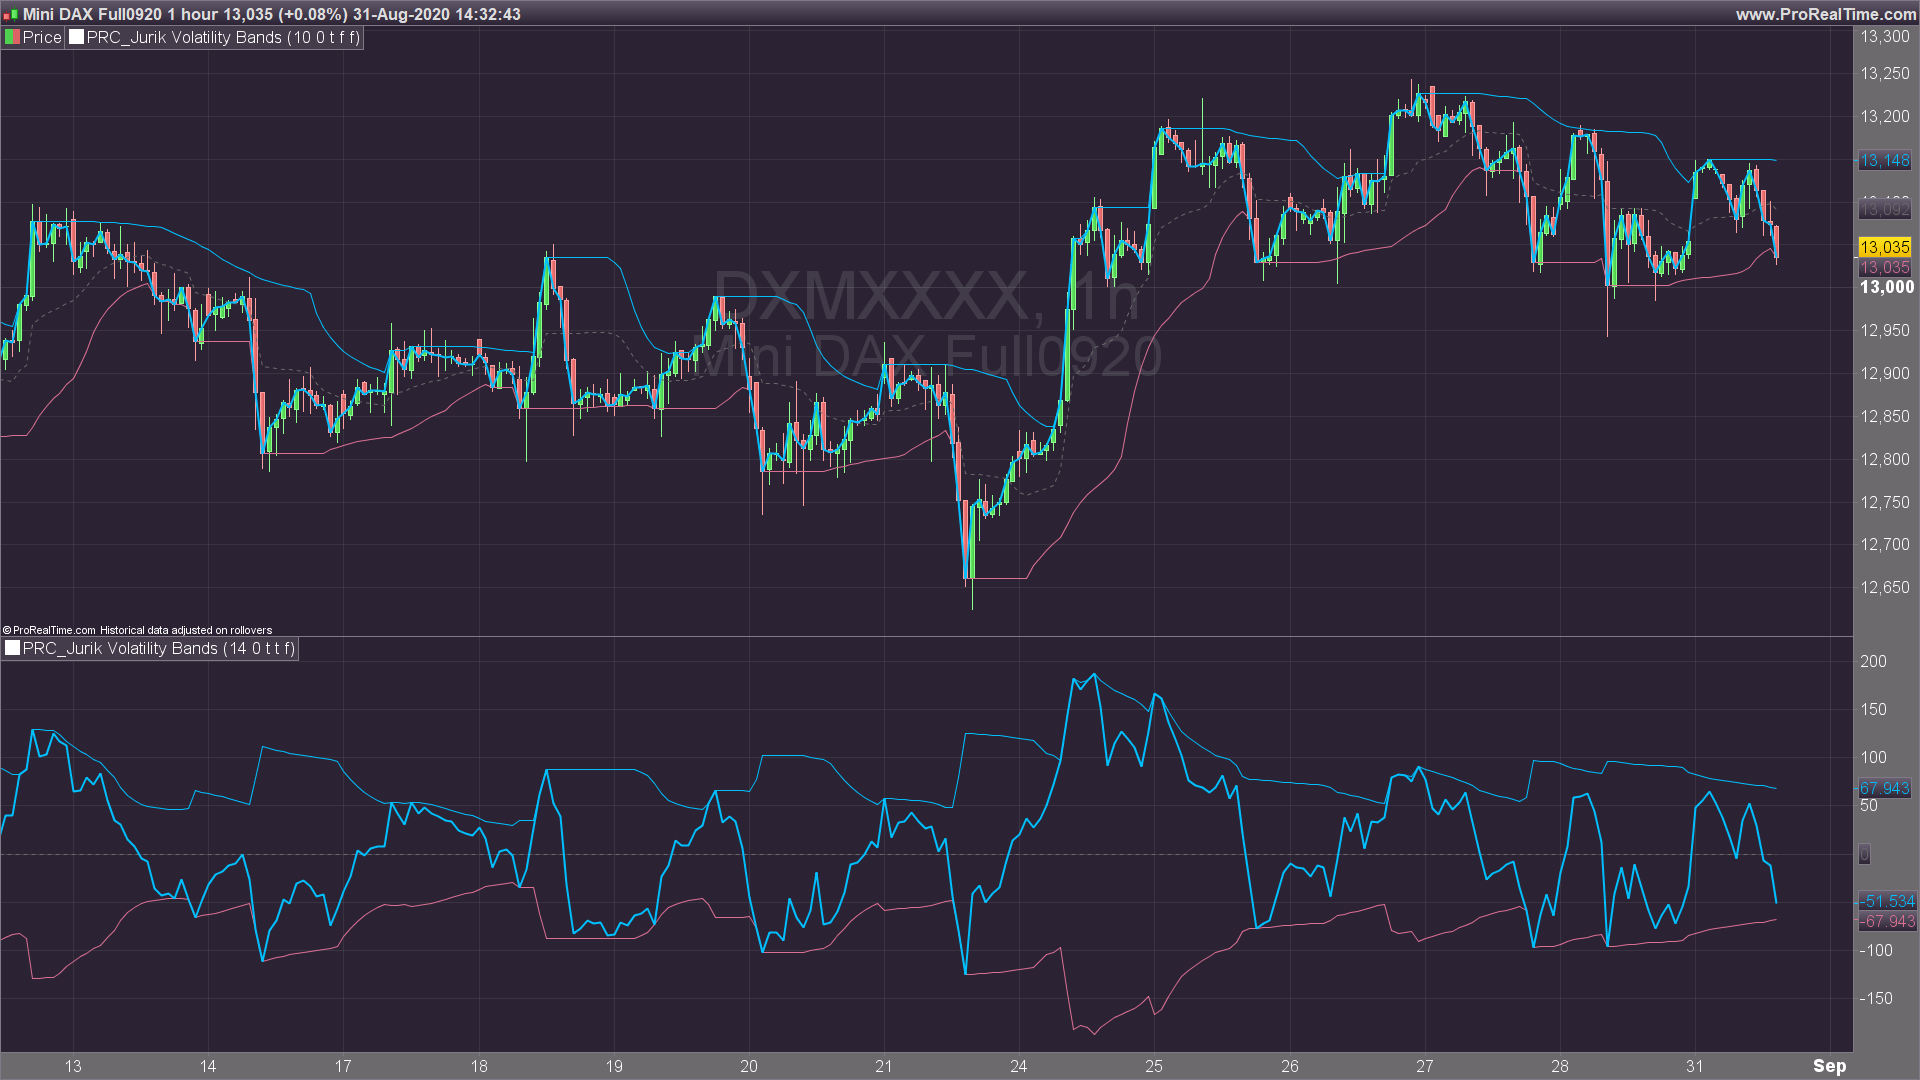Open the Price settings label
Image resolution: width=1920 pixels, height=1080 pixels.
42,37
